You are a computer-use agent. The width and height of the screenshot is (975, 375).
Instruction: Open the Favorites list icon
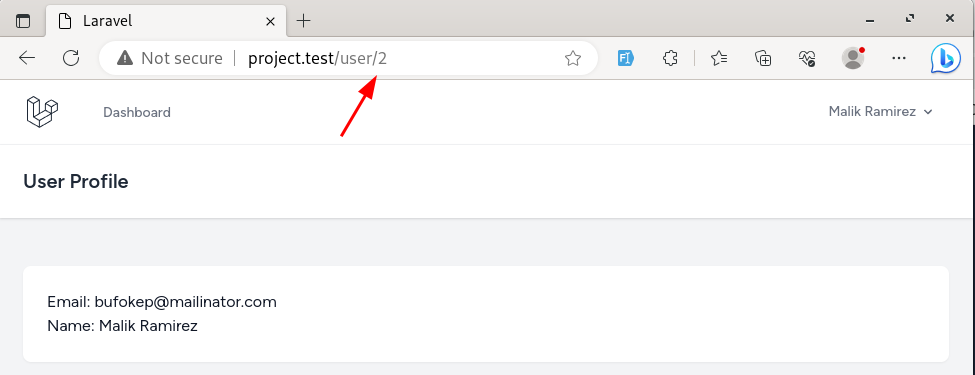pos(719,58)
